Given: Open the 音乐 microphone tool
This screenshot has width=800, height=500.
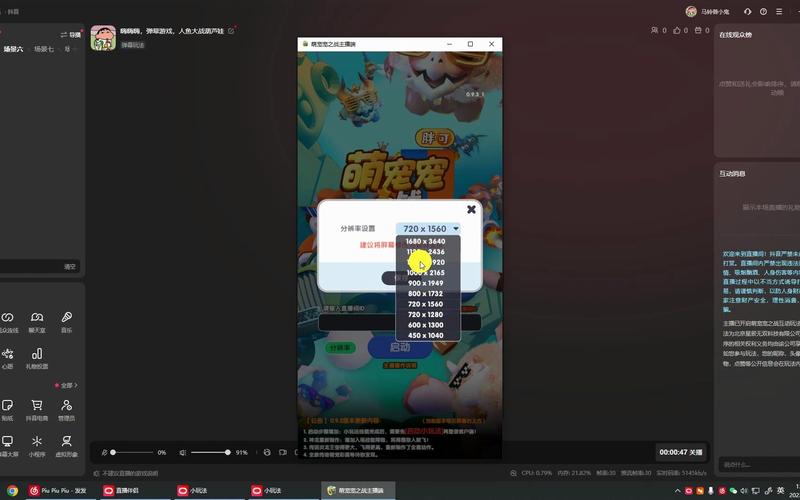Looking at the screenshot, I should [x=66, y=317].
